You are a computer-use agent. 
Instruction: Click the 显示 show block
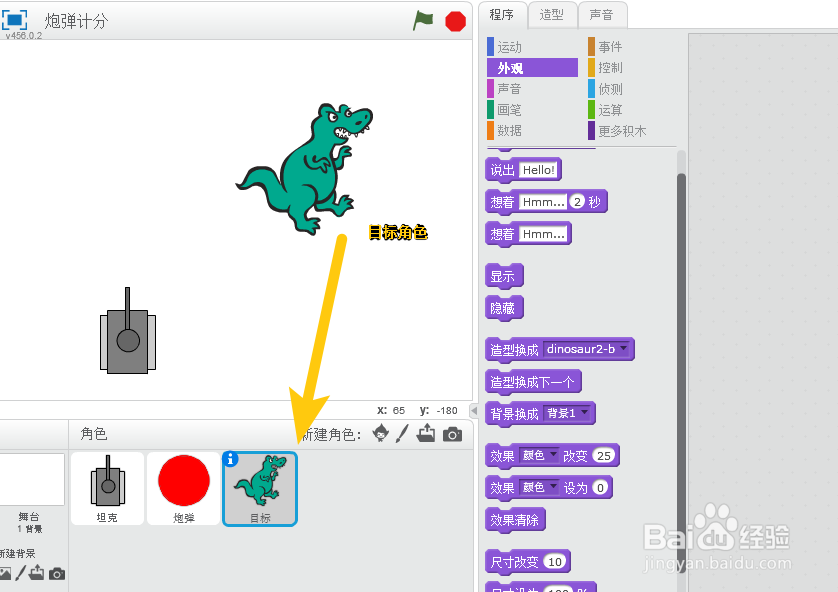(x=503, y=277)
